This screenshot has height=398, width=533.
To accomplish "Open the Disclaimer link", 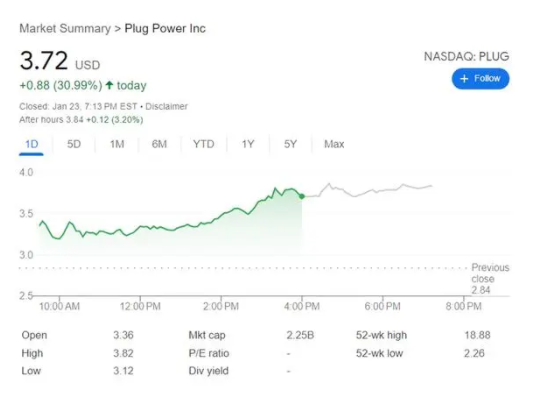I will tap(166, 106).
